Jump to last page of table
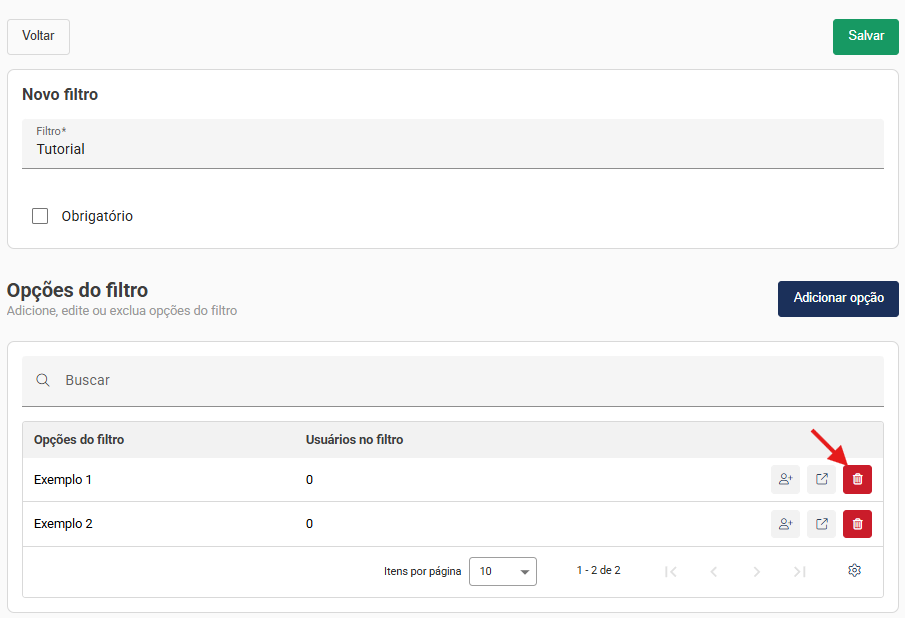905x618 pixels. pyautogui.click(x=799, y=572)
